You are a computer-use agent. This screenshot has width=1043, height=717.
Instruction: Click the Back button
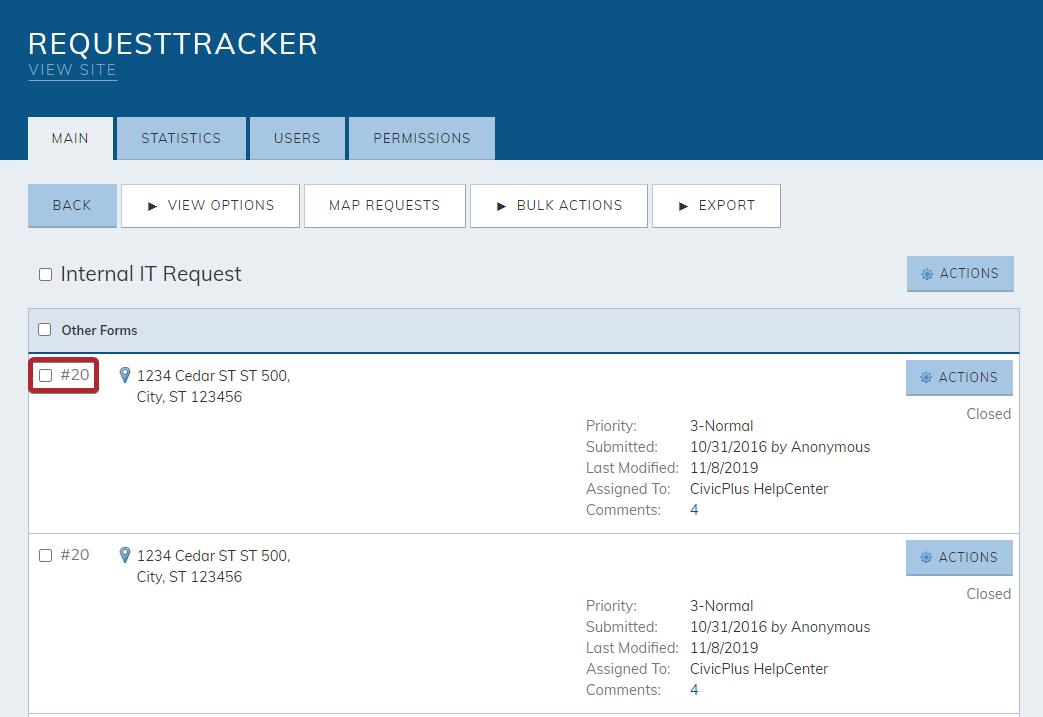tap(73, 206)
